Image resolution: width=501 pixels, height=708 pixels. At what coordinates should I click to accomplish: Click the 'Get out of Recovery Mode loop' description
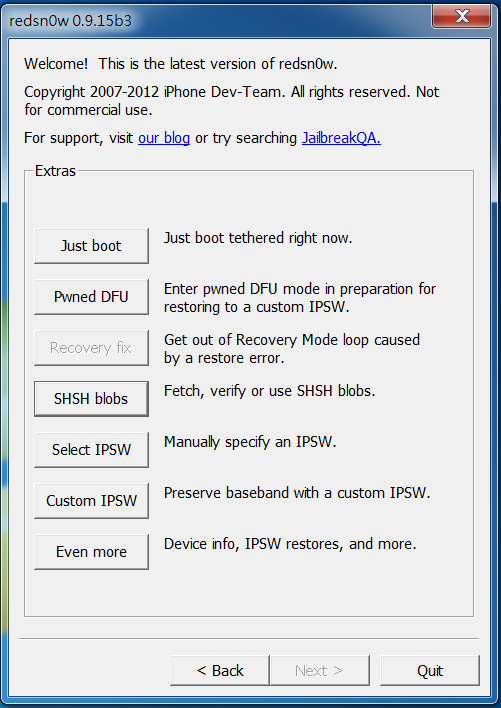click(x=292, y=349)
